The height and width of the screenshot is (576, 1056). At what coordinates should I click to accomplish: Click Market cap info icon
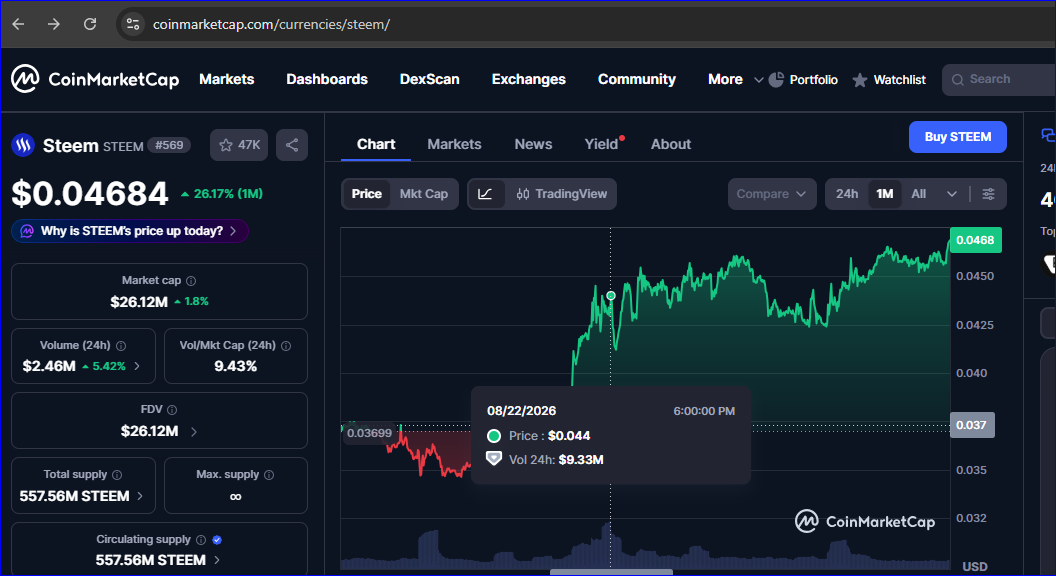click(x=191, y=281)
